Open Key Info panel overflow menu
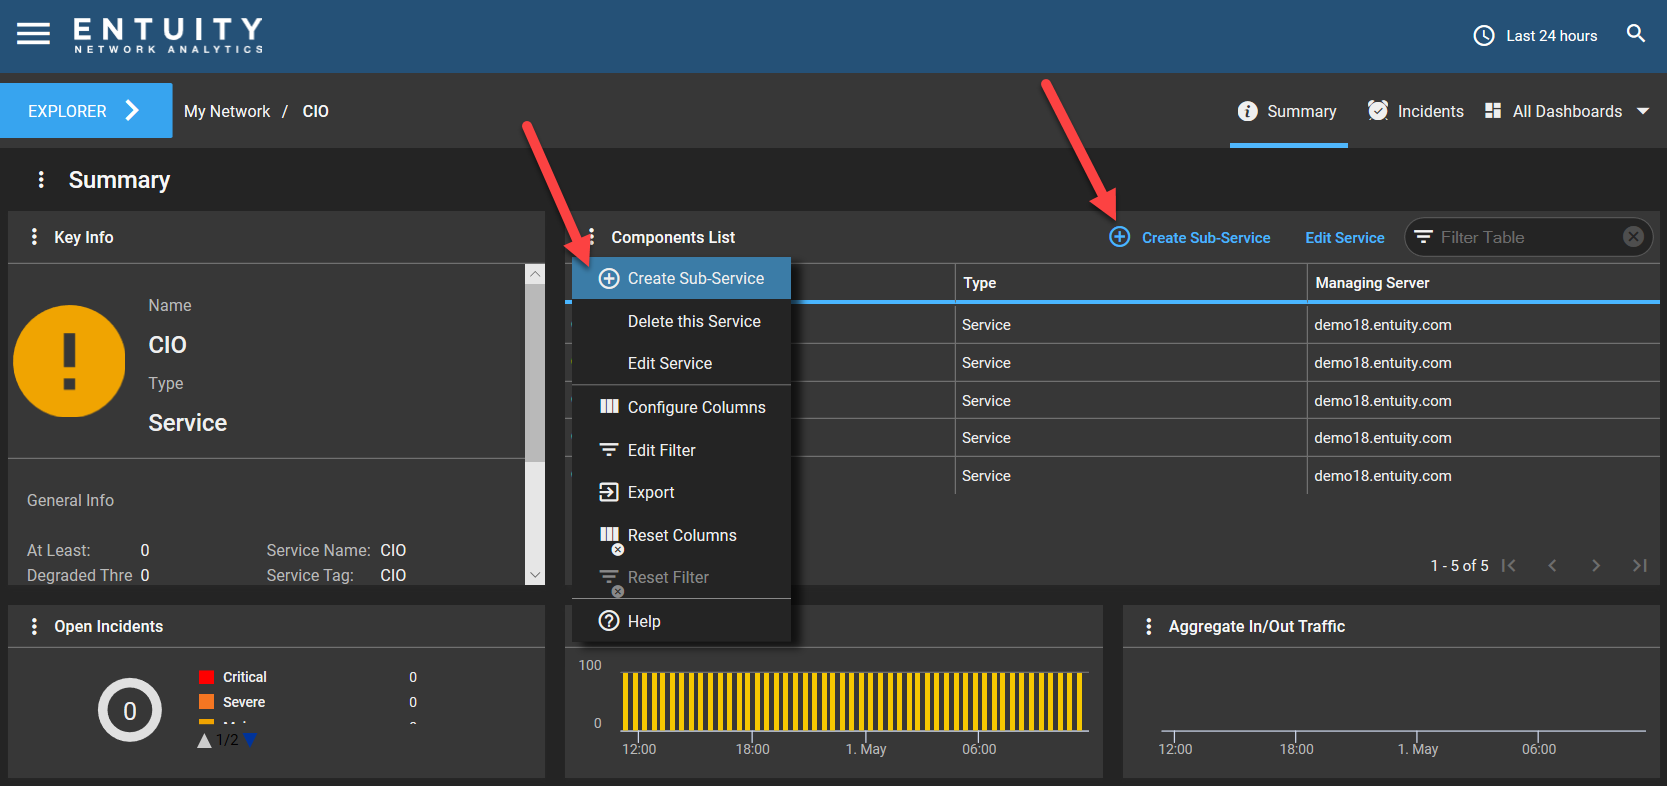The height and width of the screenshot is (786, 1667). pyautogui.click(x=34, y=237)
